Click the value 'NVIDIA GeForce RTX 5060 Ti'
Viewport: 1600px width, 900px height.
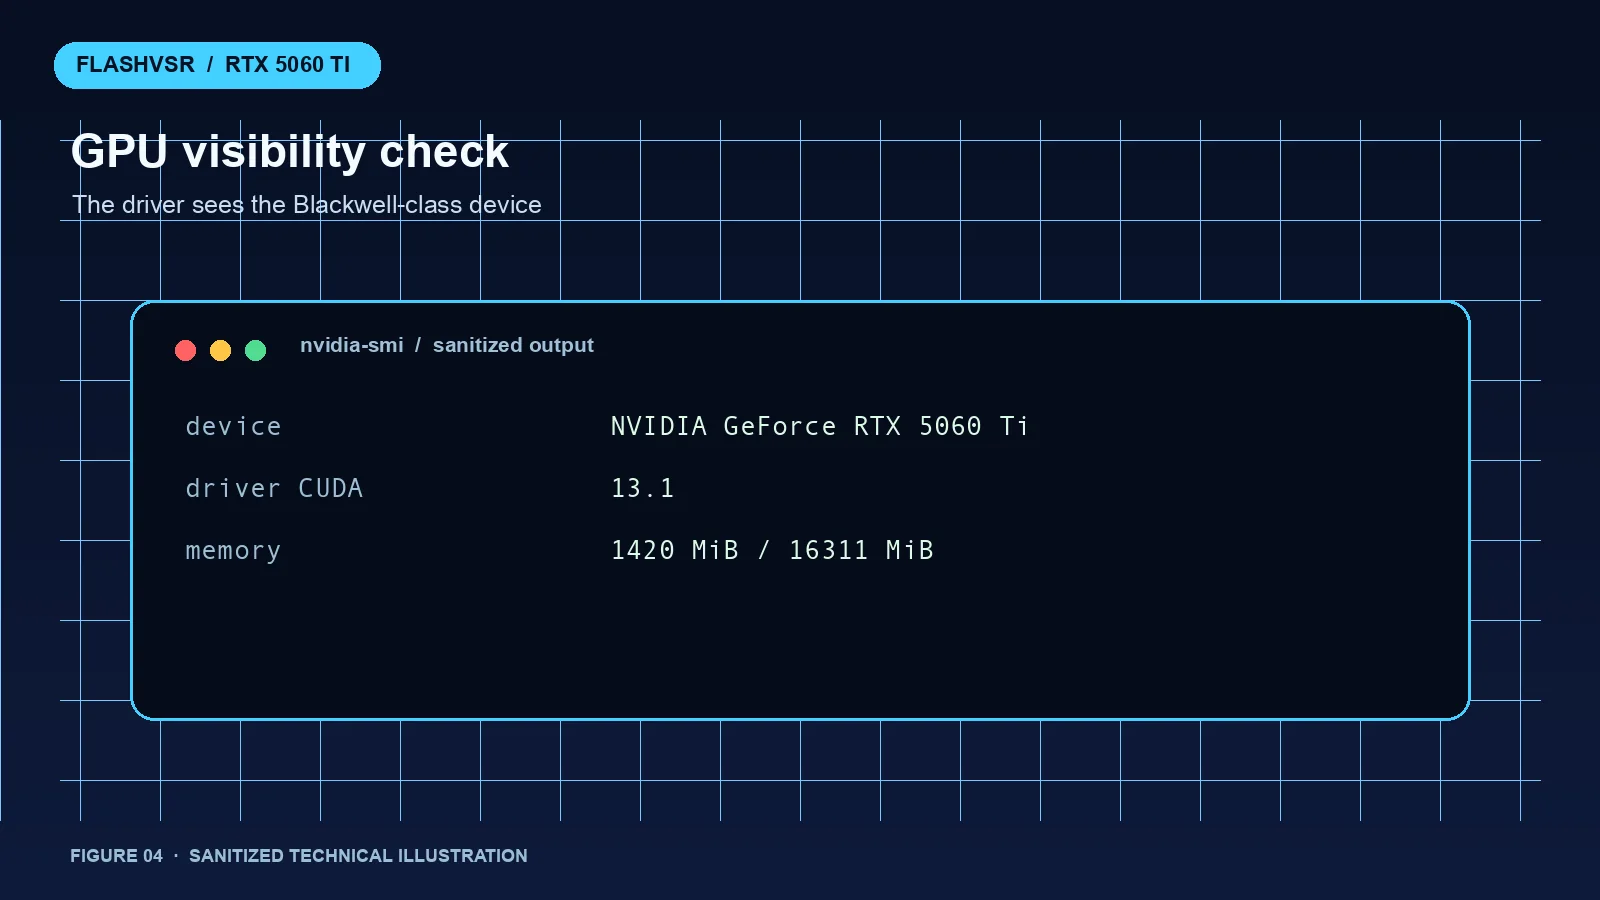coord(820,426)
